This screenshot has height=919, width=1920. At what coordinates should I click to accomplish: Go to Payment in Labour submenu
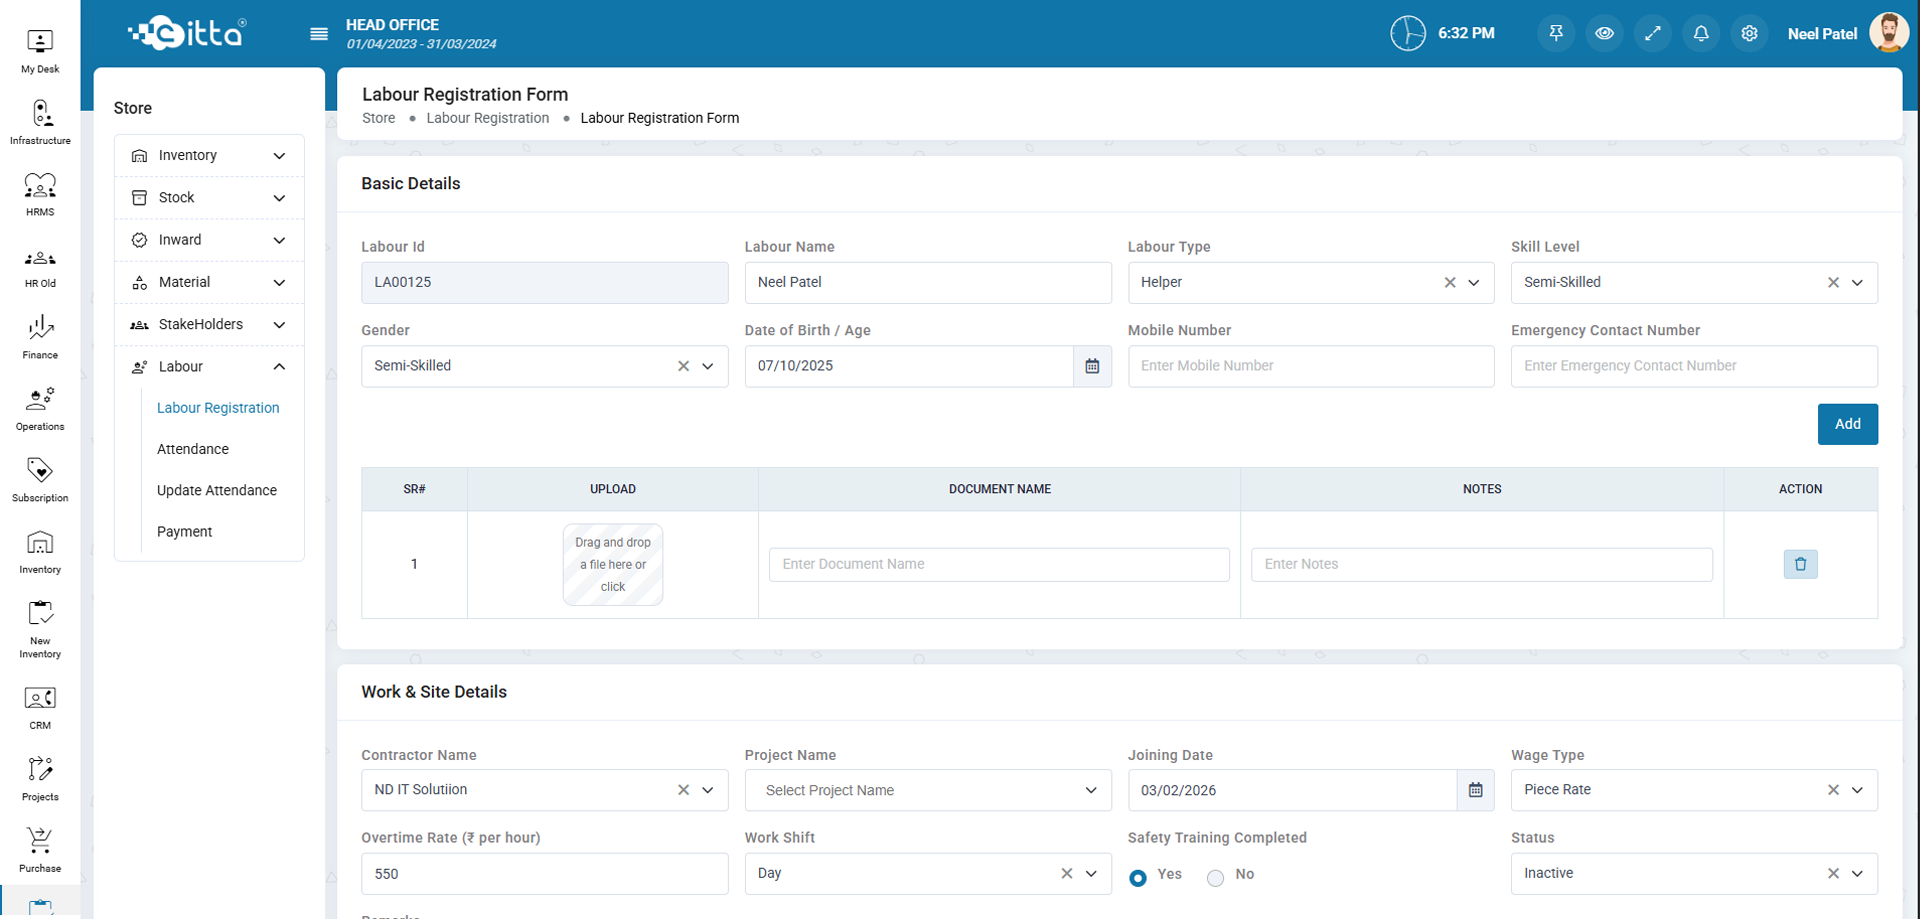[x=185, y=532]
